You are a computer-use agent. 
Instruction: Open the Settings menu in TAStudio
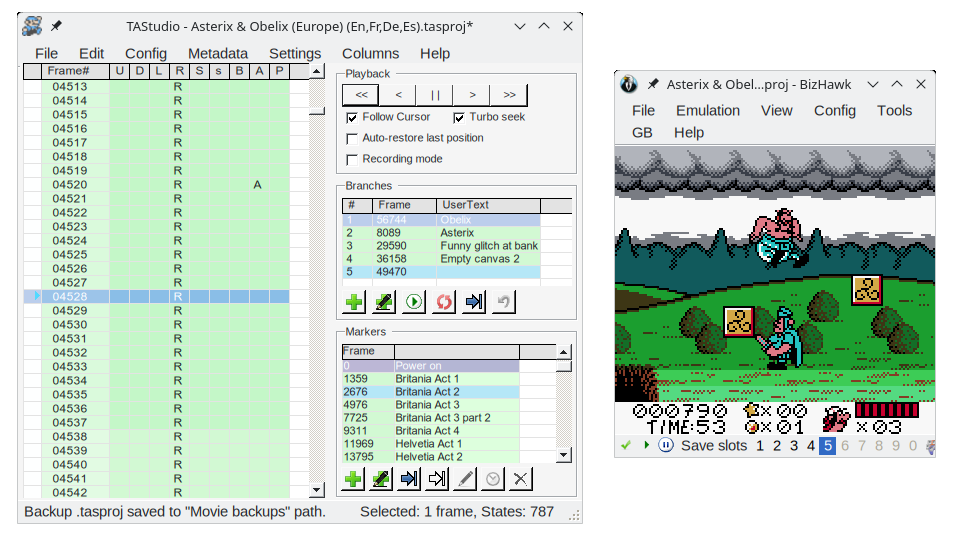coord(295,54)
